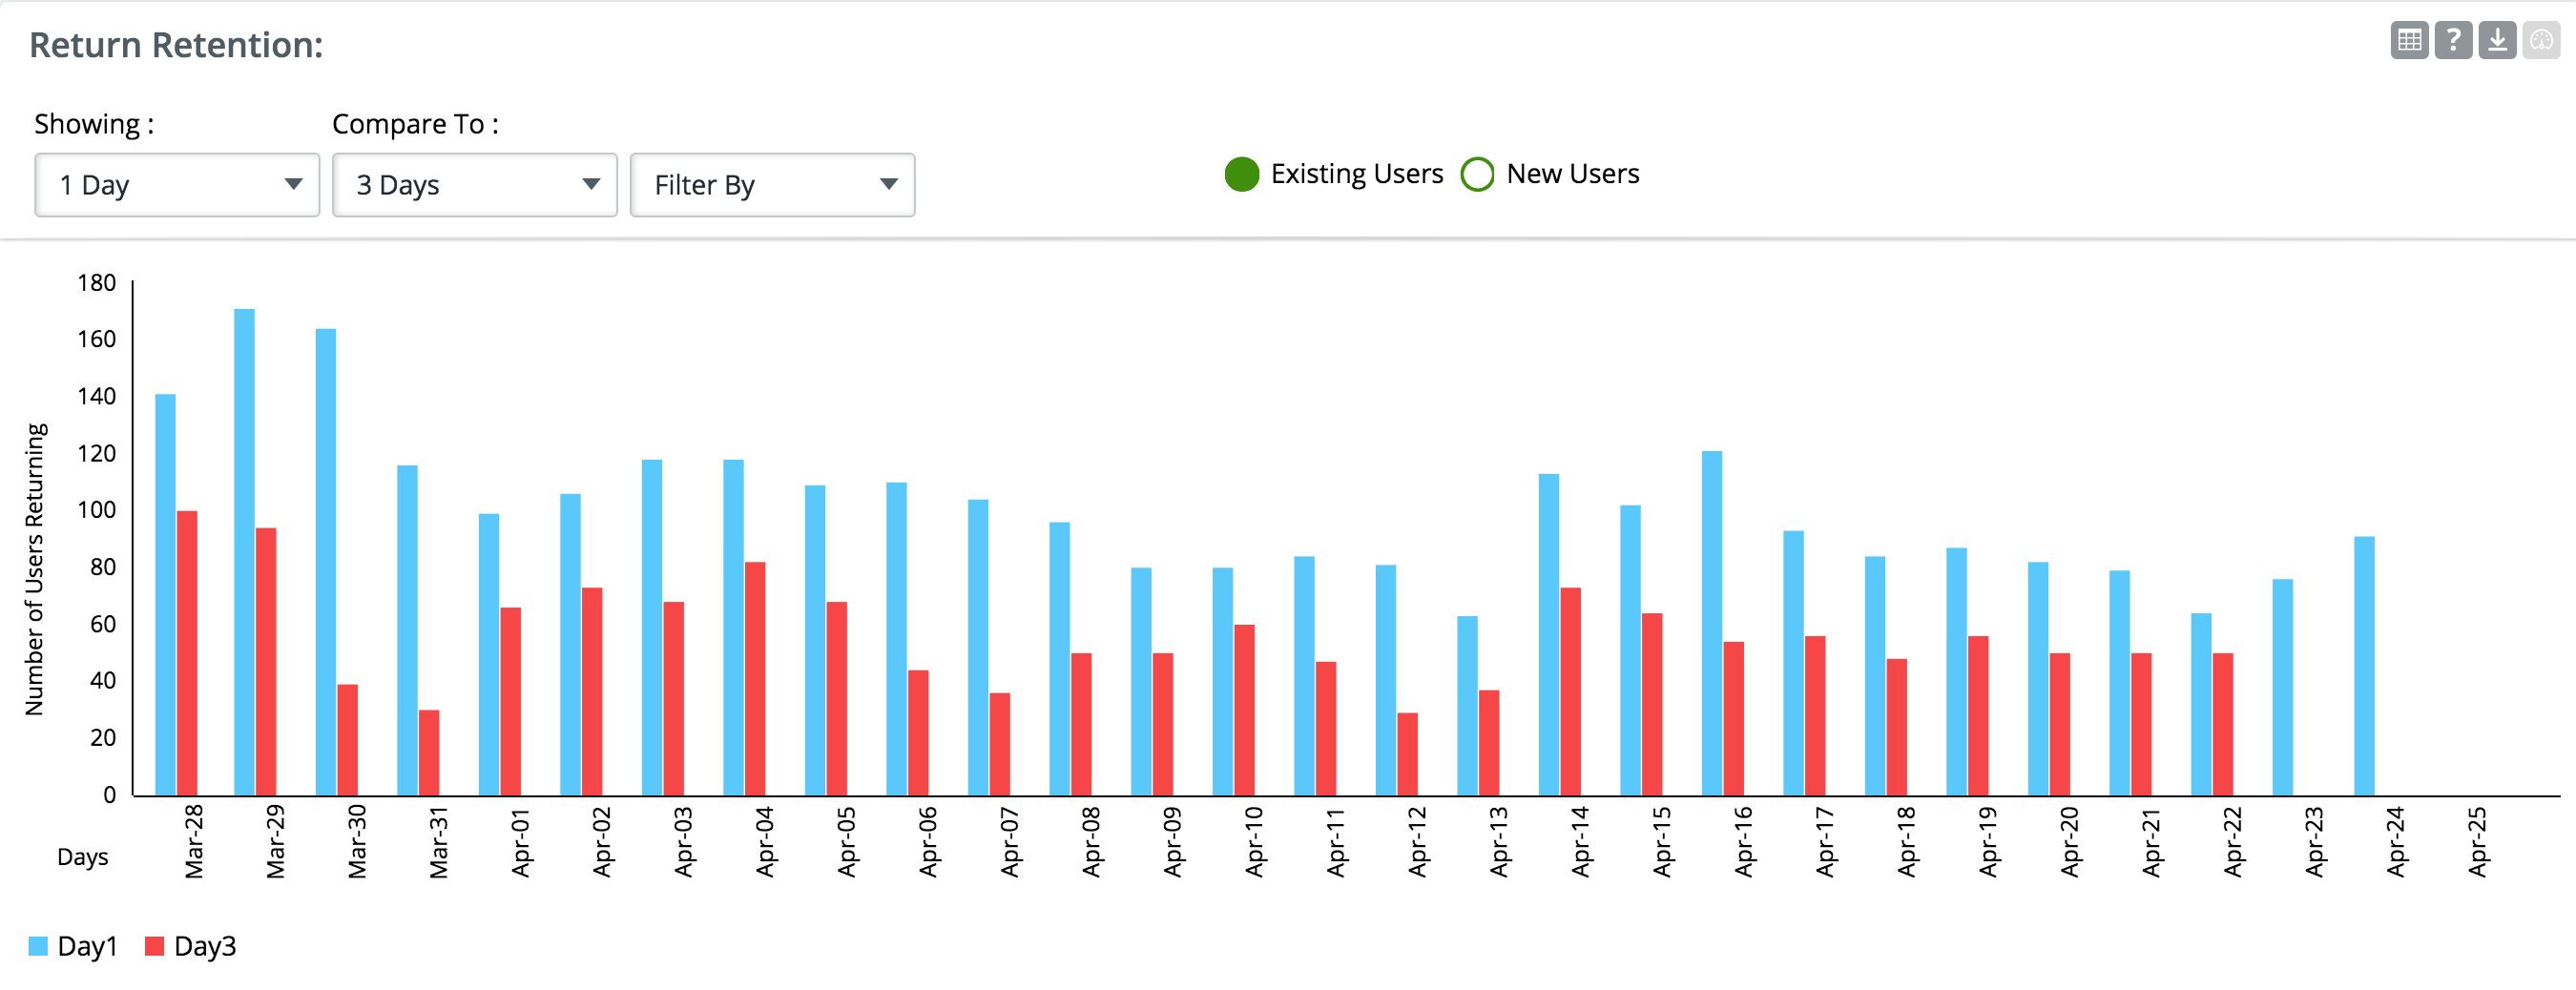This screenshot has height=990, width=2576.
Task: Click the help question mark icon
Action: 2453,41
